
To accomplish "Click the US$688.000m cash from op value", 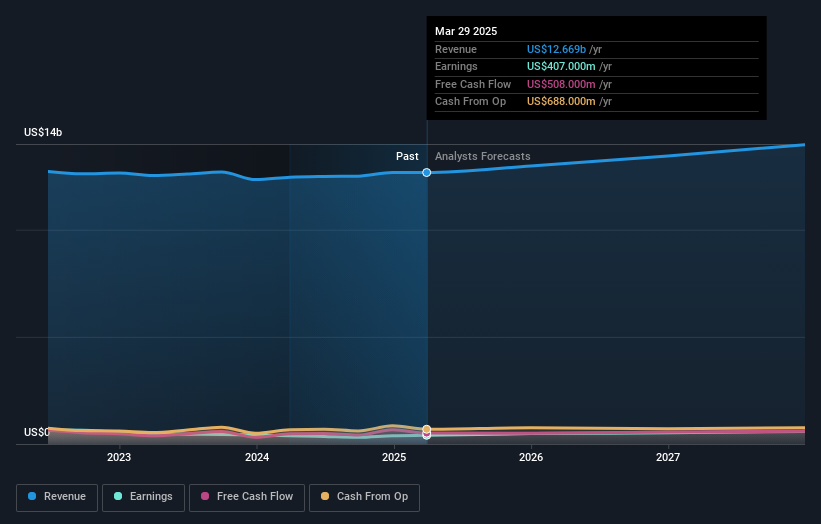I will (x=561, y=102).
